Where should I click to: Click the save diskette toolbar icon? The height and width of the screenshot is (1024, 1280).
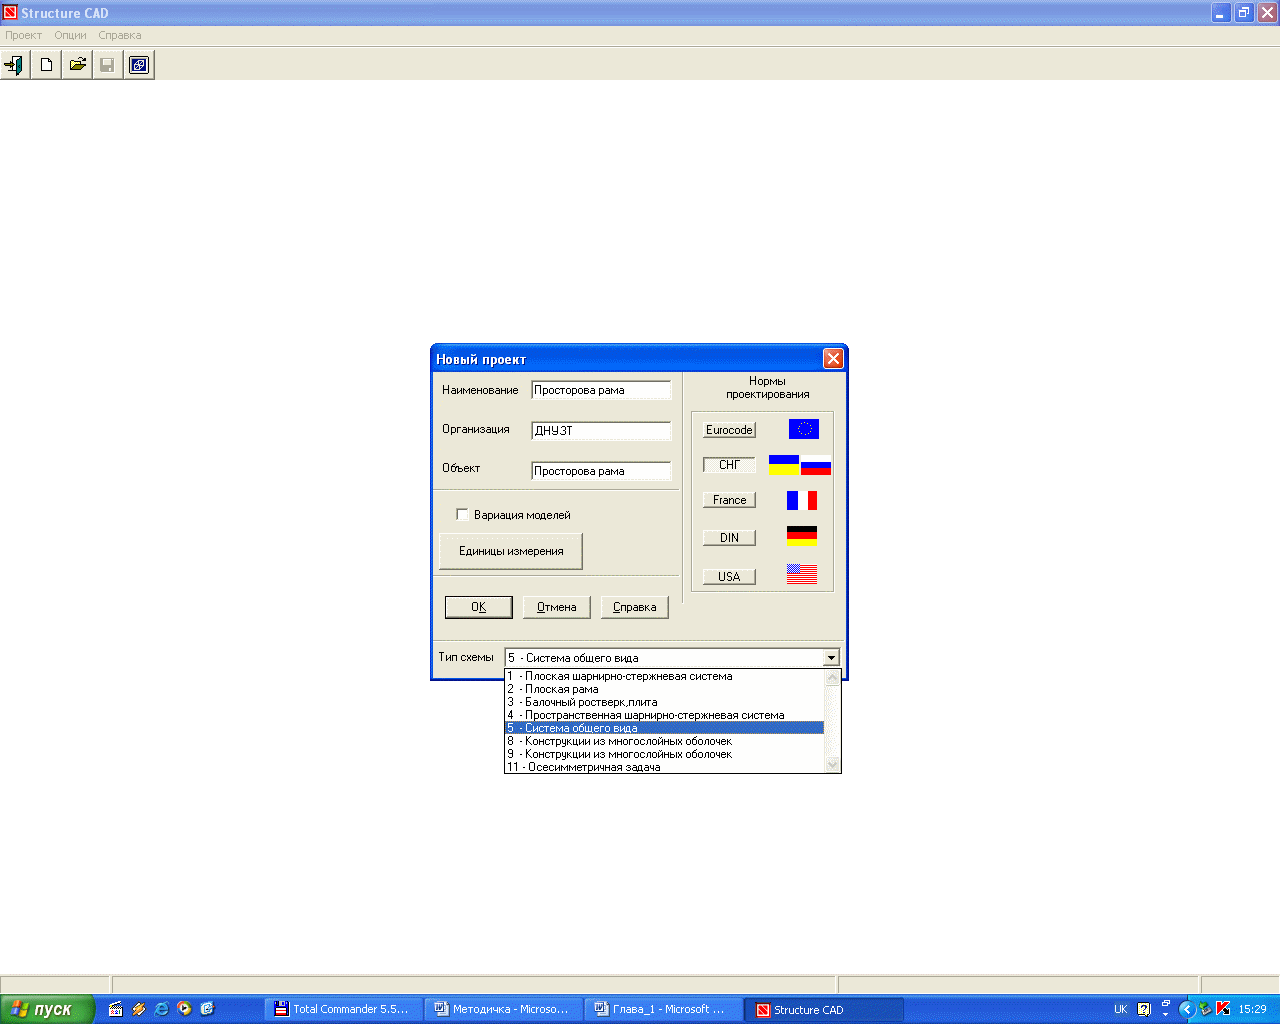(x=108, y=65)
